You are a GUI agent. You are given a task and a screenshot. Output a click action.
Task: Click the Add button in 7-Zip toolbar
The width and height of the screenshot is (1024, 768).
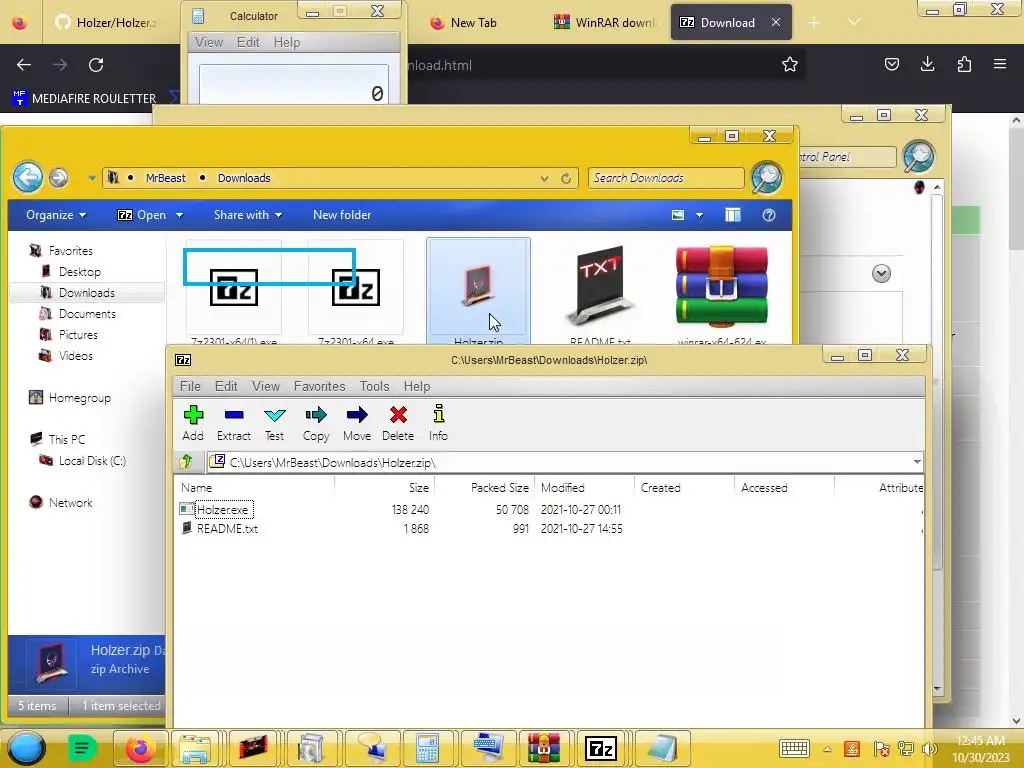tap(193, 423)
